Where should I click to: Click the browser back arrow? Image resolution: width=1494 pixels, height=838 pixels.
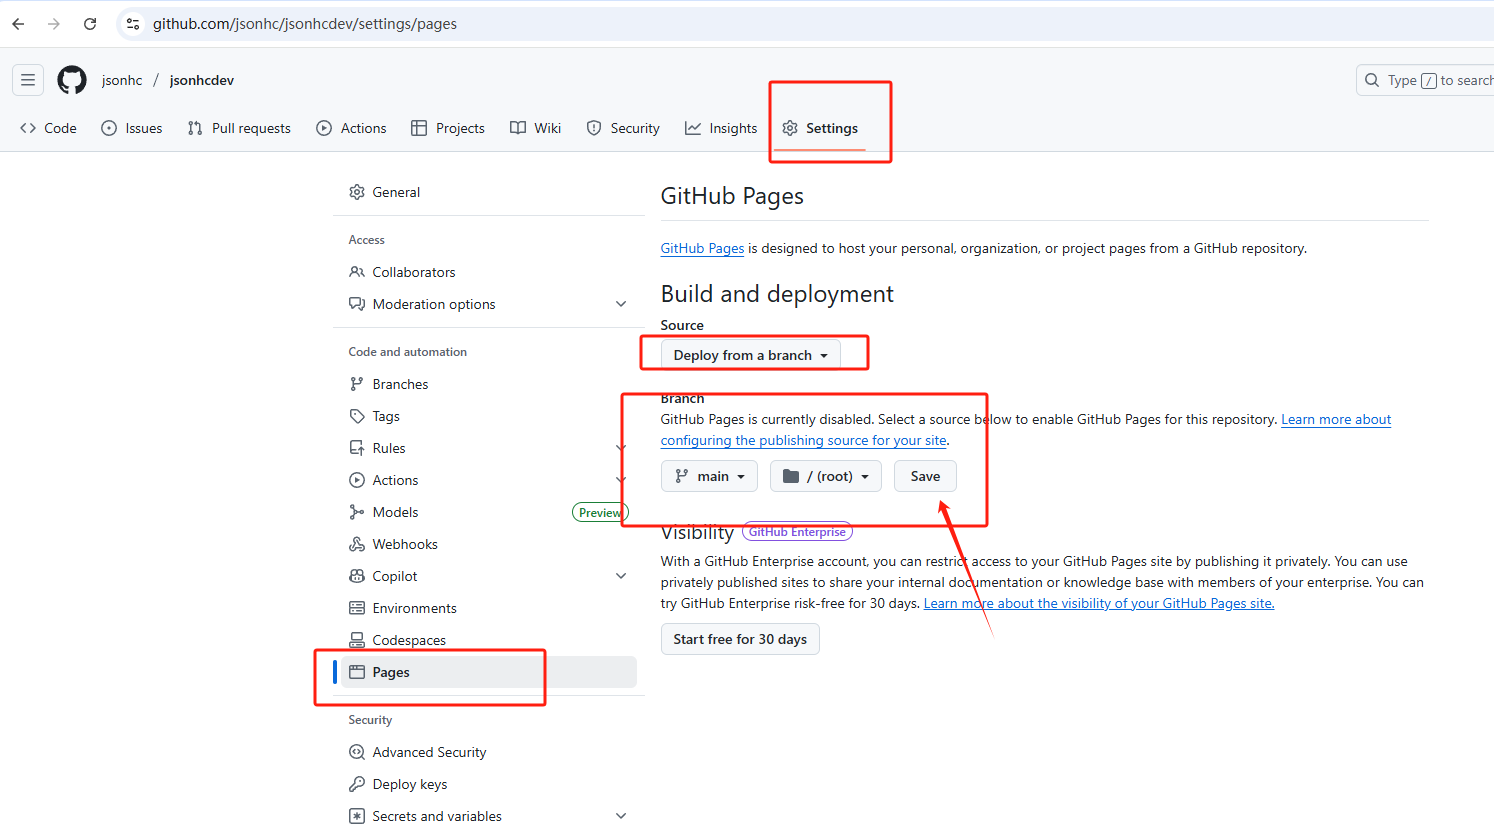point(18,24)
